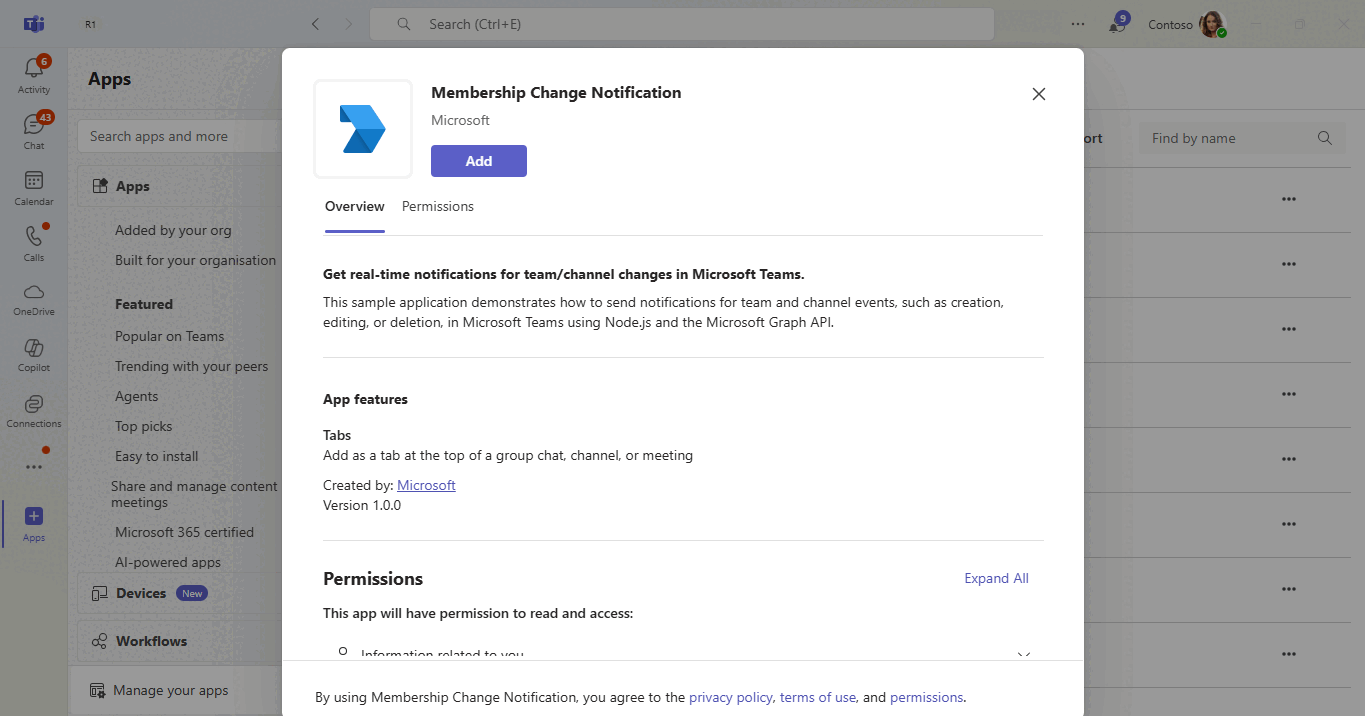Click the Microsoft Teams logo

coord(34,24)
